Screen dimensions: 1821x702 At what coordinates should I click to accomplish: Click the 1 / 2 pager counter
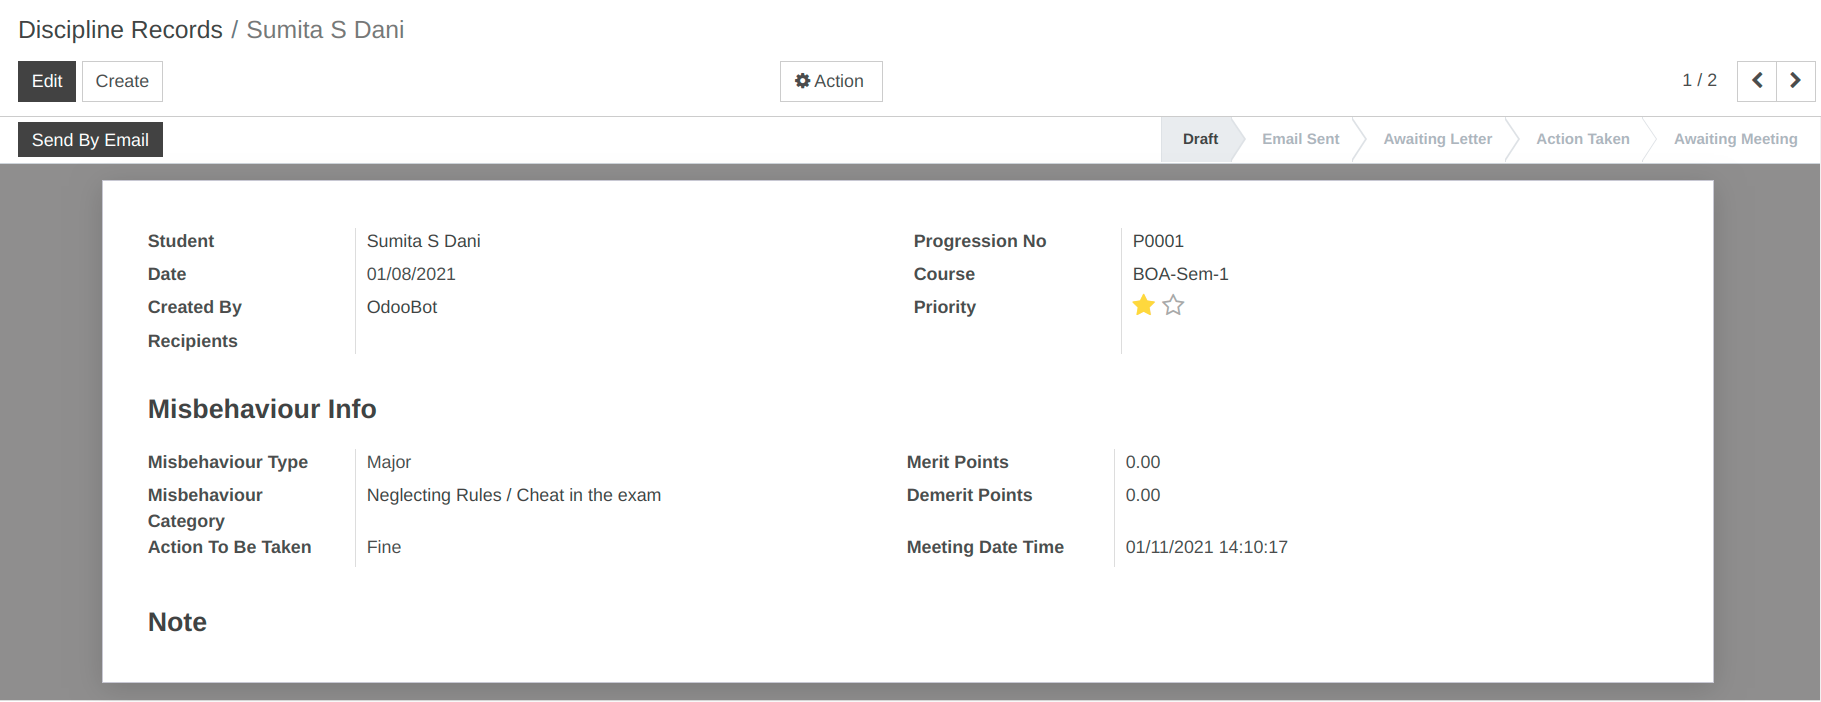coord(1699,80)
